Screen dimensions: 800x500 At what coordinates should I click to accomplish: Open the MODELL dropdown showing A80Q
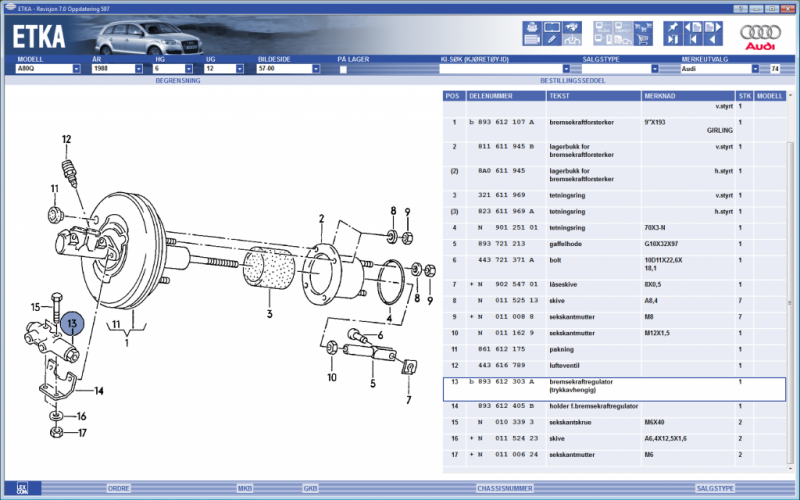click(76, 69)
